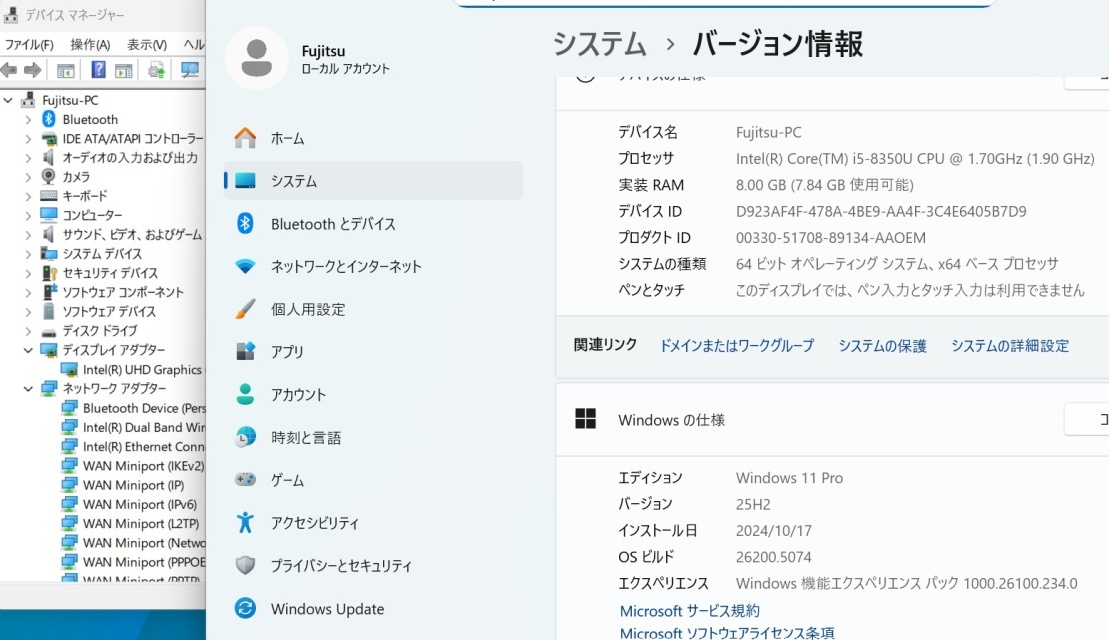Select Intel(R) UHD Graphics device entry

[x=141, y=370]
